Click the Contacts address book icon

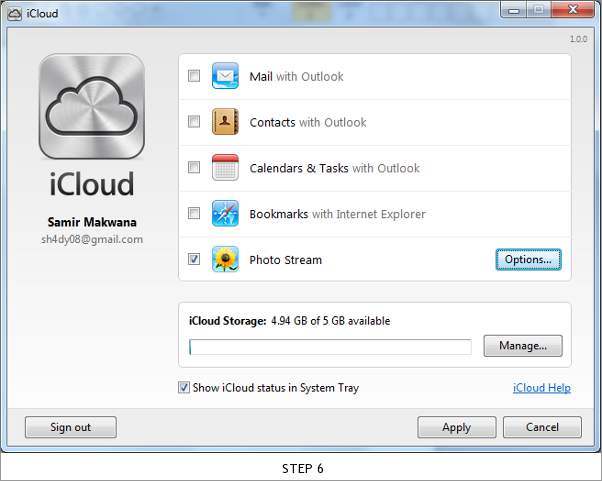[225, 122]
